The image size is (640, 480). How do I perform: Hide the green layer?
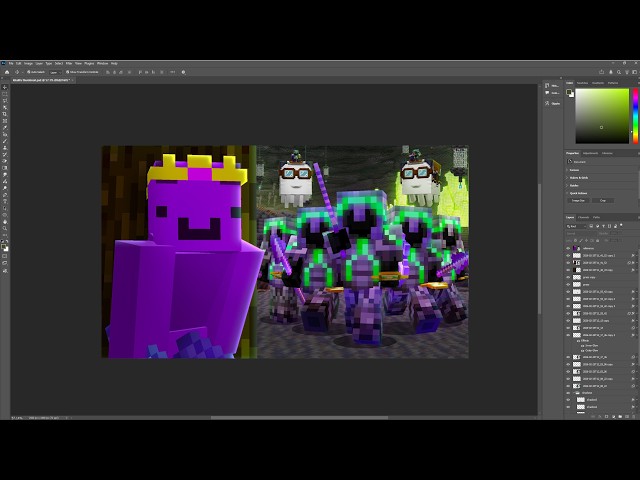click(568, 284)
